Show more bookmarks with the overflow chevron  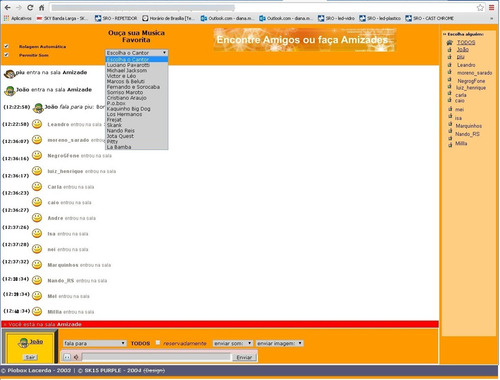[x=491, y=18]
